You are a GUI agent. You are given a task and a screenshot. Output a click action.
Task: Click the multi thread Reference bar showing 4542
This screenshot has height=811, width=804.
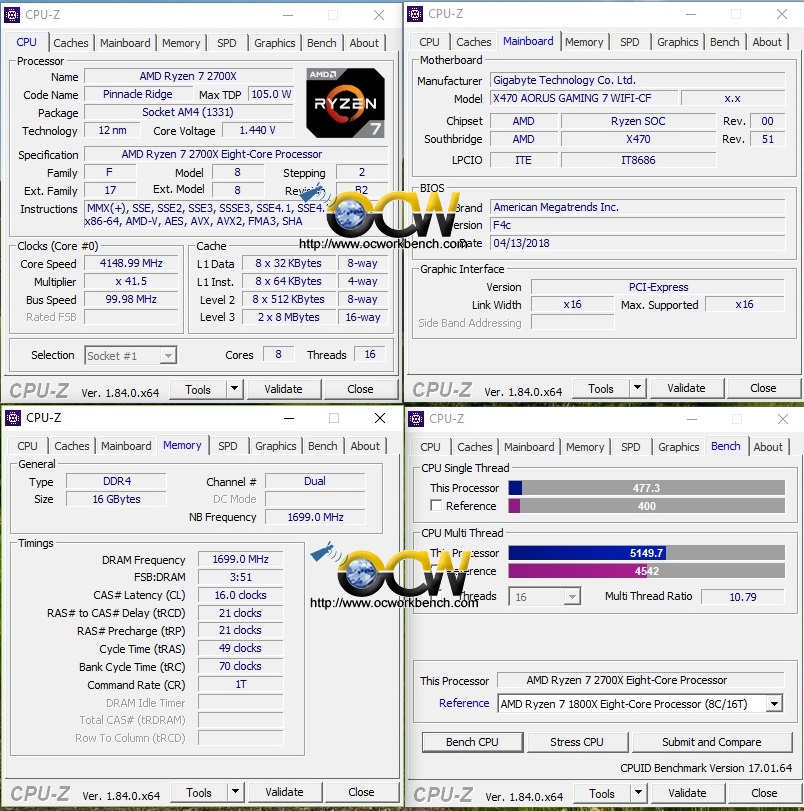(646, 571)
